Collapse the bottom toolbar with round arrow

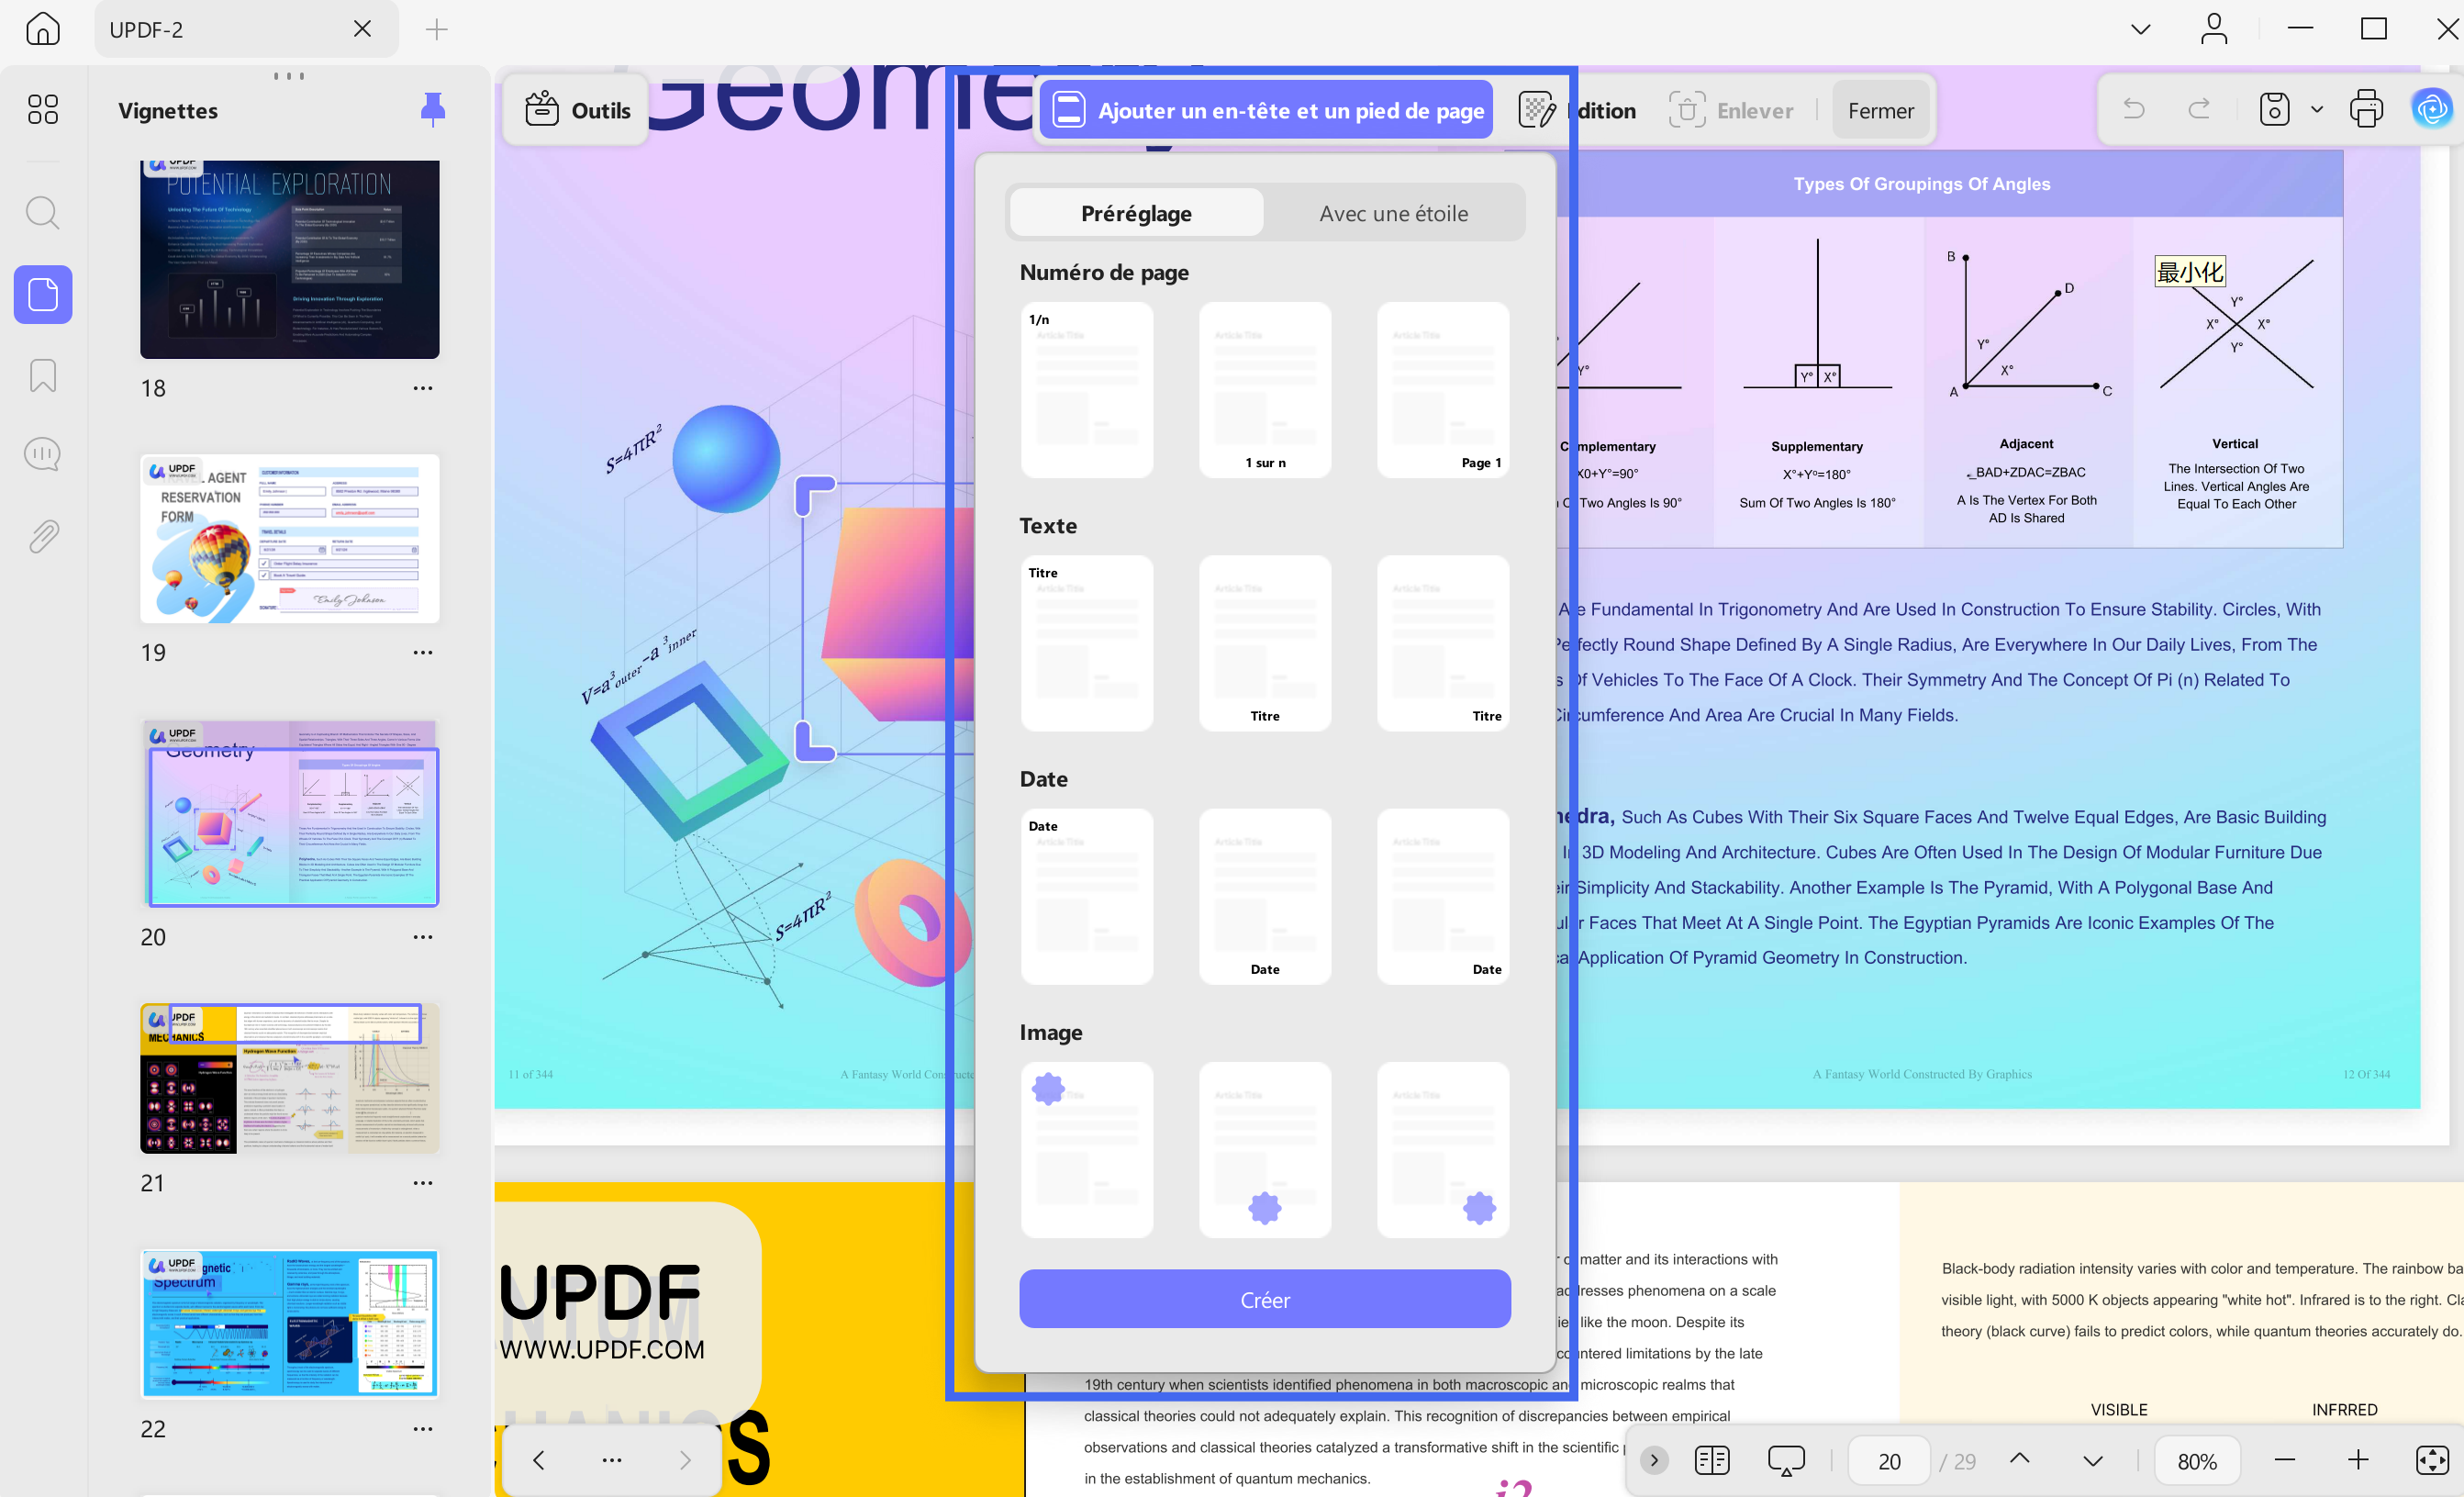(1654, 1460)
